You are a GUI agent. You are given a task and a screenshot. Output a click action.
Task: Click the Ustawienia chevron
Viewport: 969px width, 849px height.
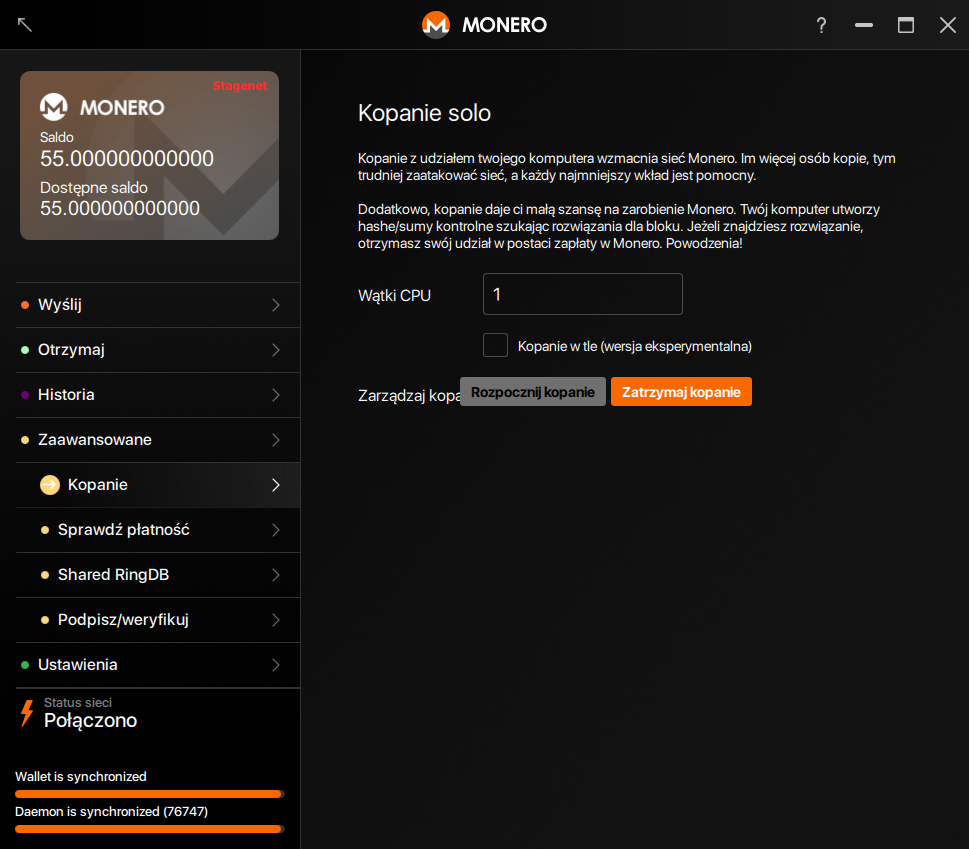pyautogui.click(x=276, y=665)
